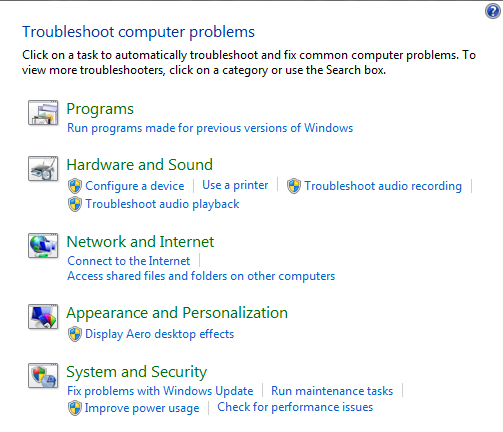Click the Programs category icon
Viewport: 503px width, 432px height.
(x=43, y=113)
